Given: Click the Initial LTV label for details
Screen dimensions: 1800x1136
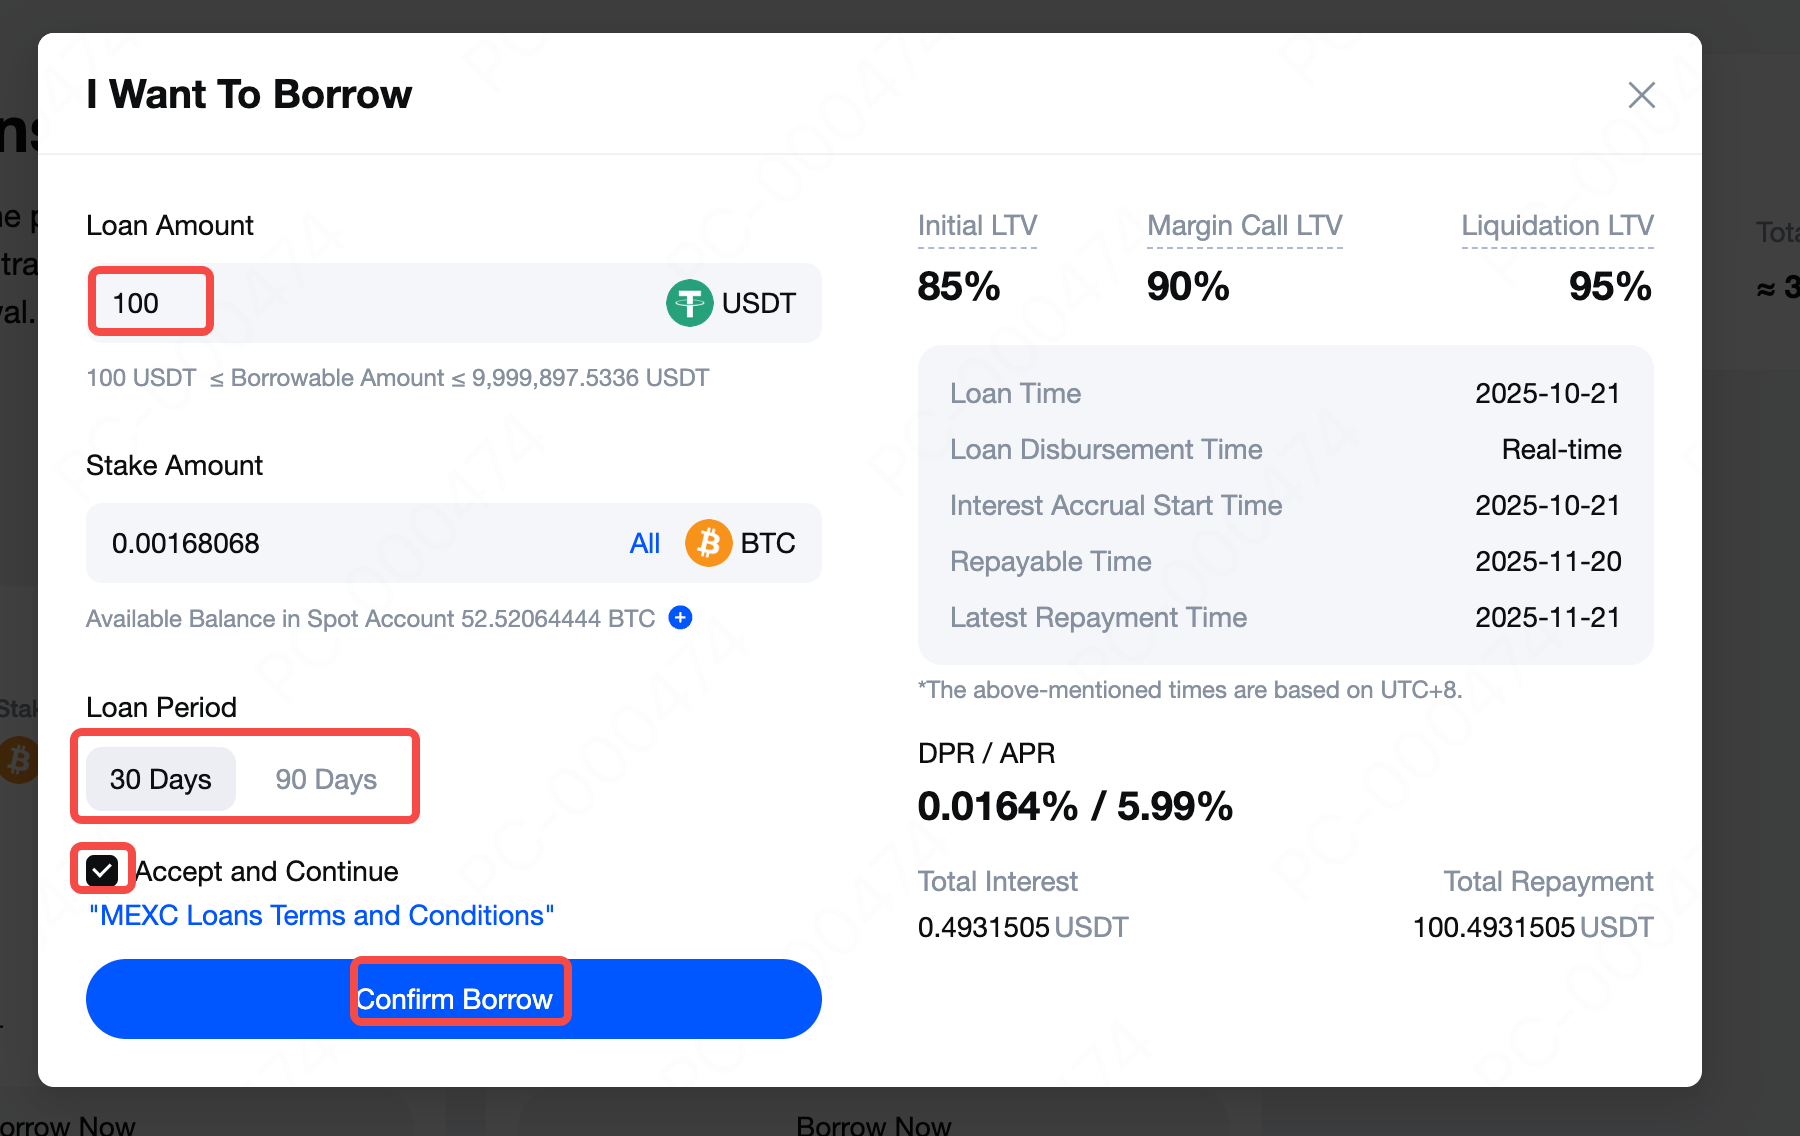Looking at the screenshot, I should [977, 226].
